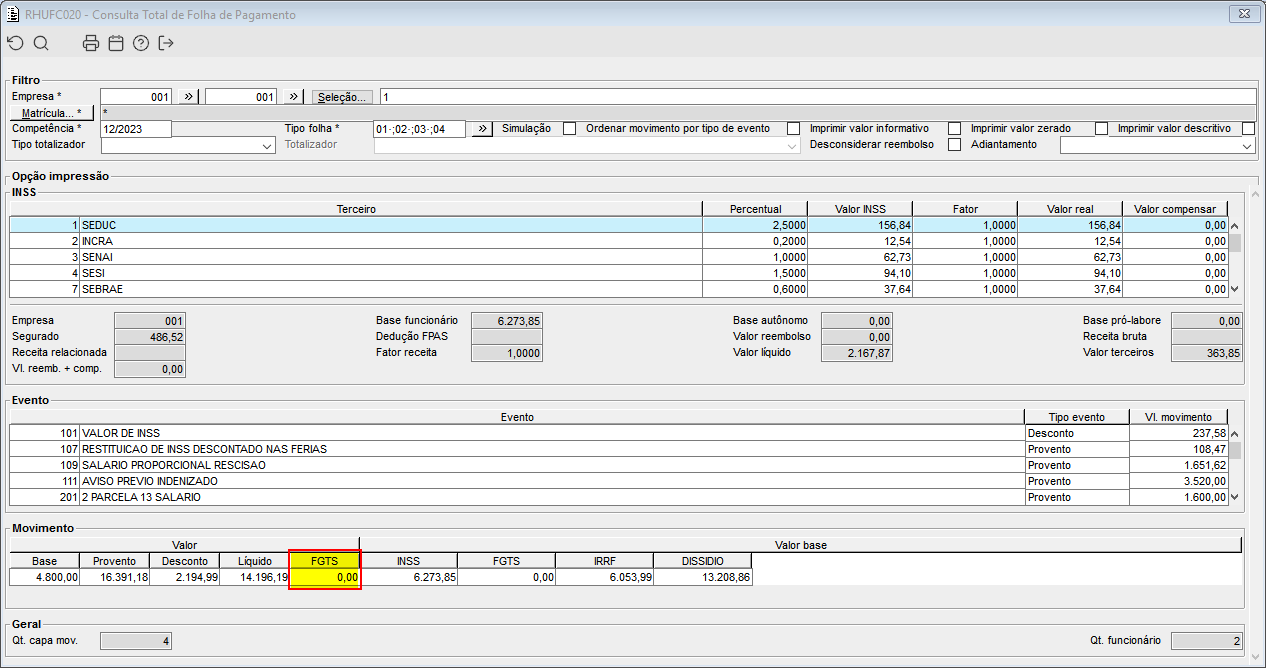Click the Fator column header
This screenshot has height=668, width=1266.
[965, 209]
